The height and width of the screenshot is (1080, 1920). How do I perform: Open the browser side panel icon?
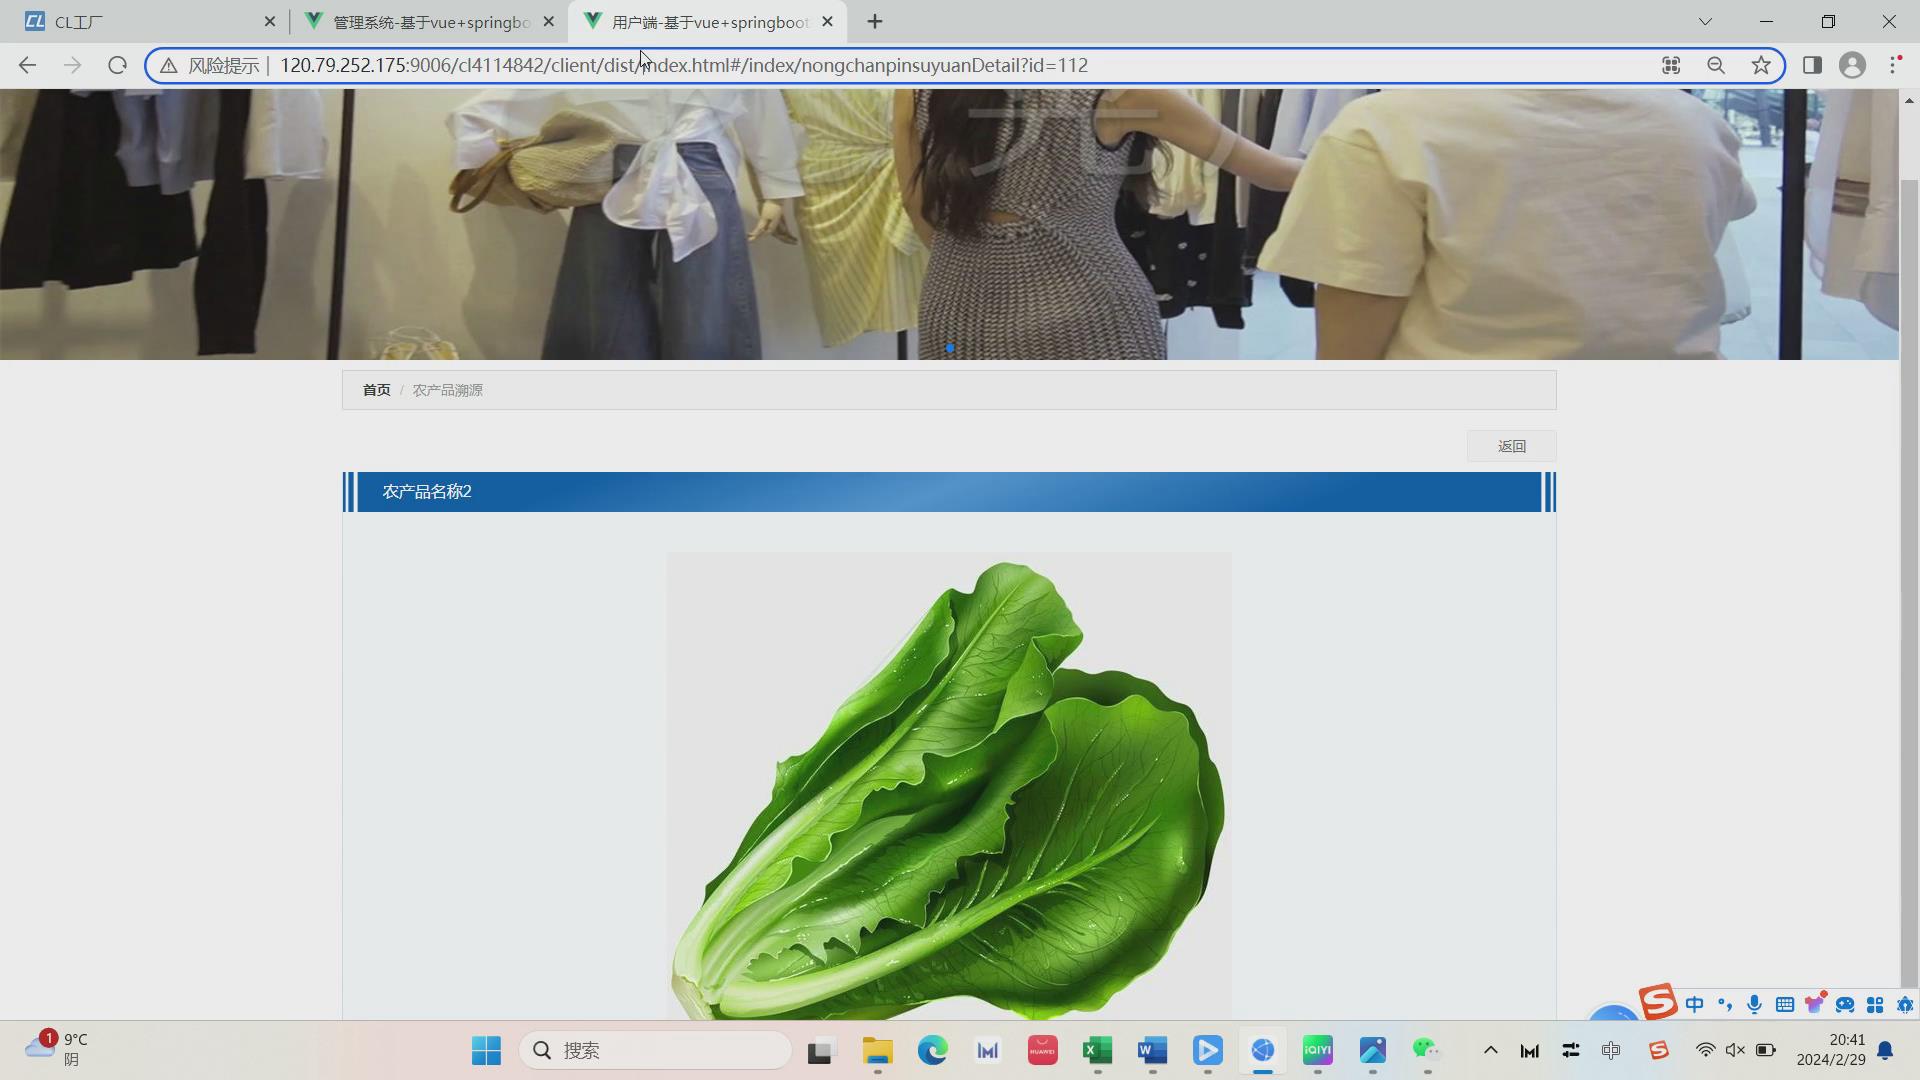pos(1812,65)
